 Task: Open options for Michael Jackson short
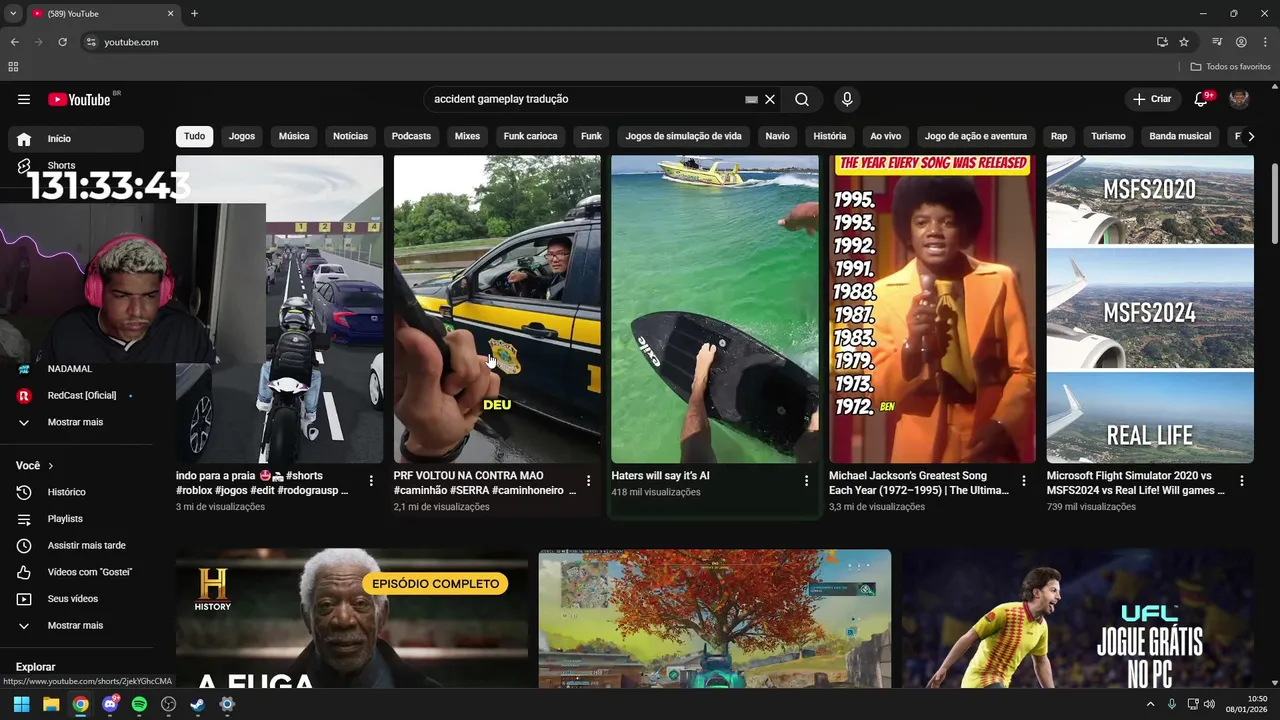click(1024, 481)
